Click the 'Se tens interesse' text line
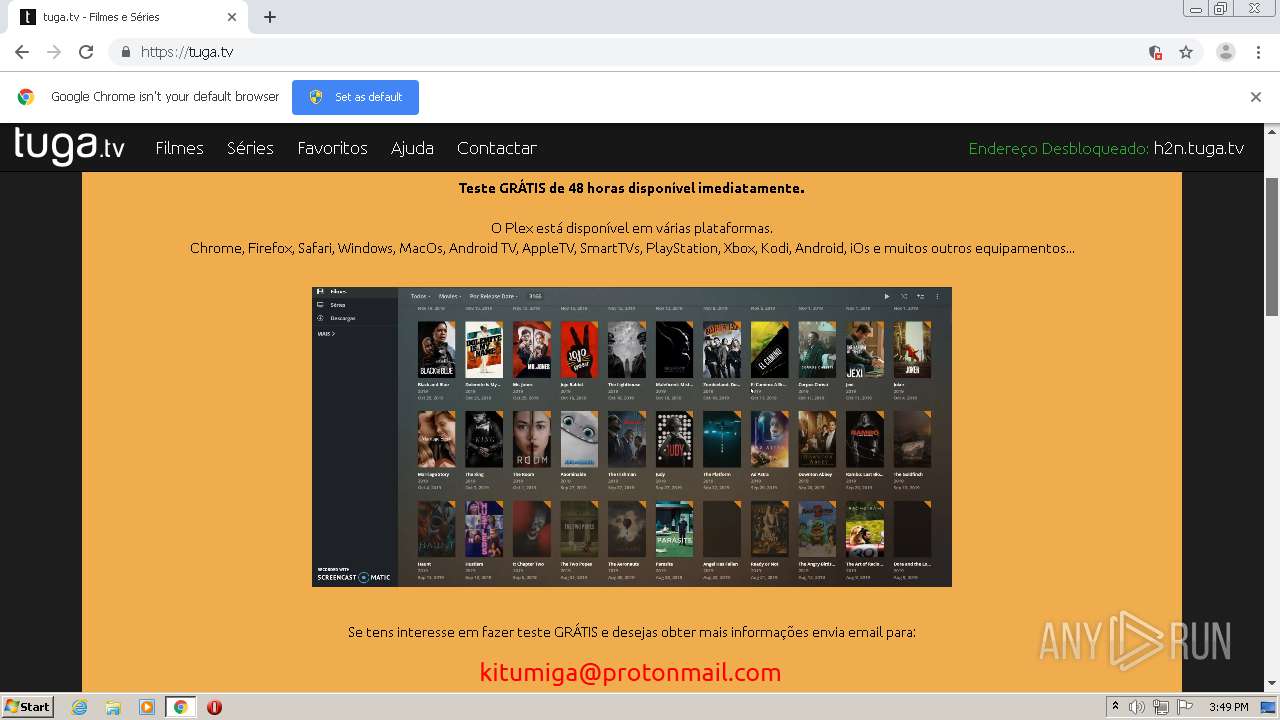This screenshot has width=1280, height=720. [632, 632]
